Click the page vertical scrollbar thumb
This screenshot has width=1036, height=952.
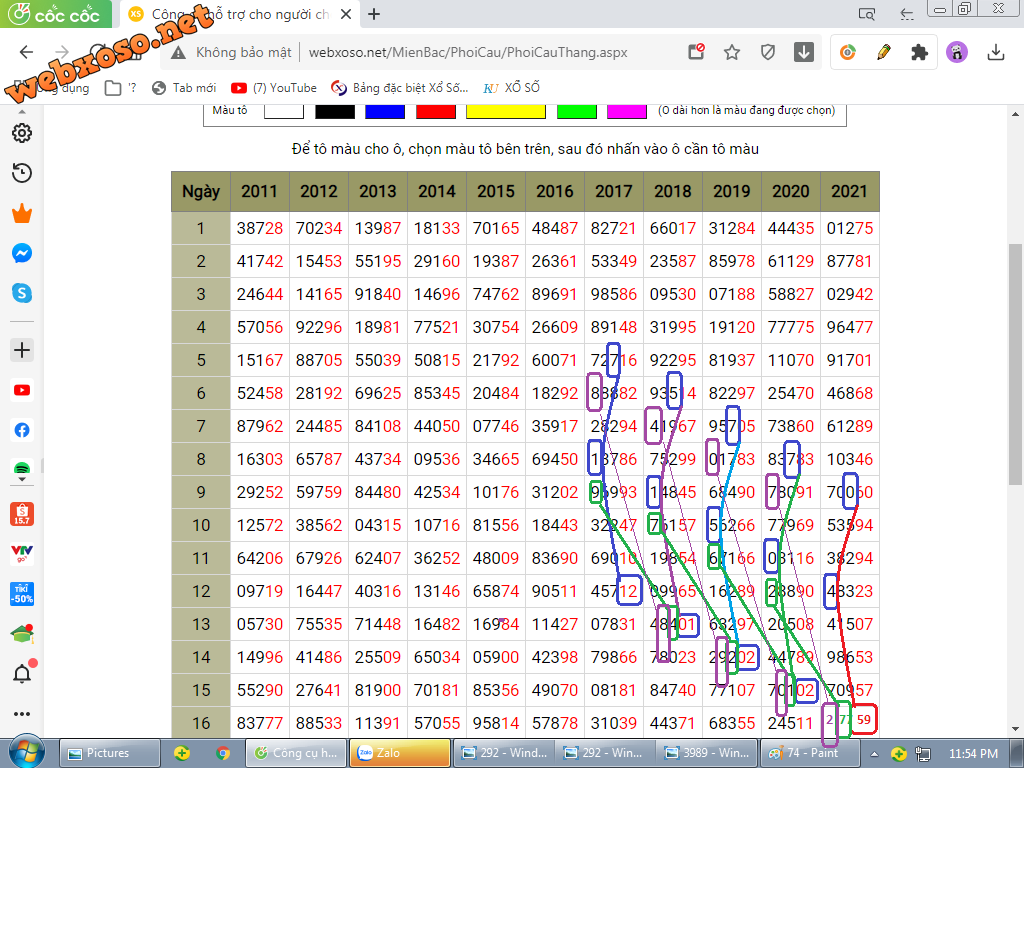click(x=1016, y=365)
